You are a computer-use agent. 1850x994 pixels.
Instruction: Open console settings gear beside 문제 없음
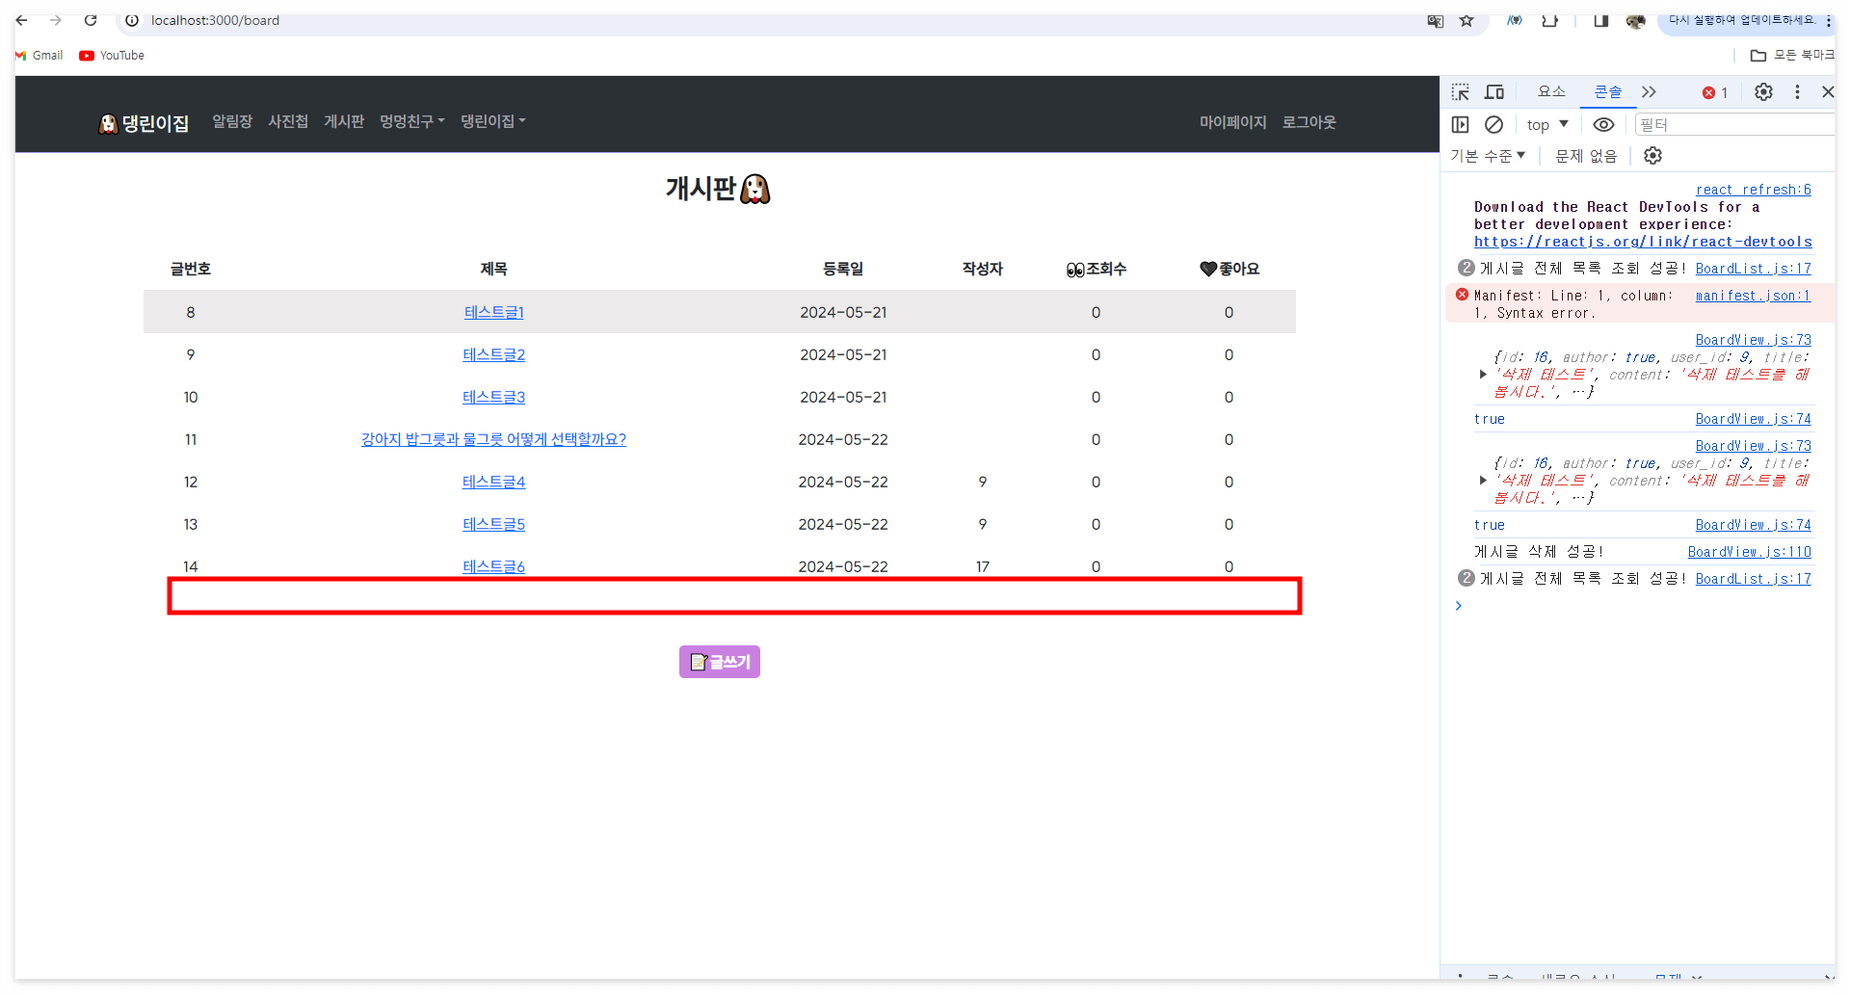[x=1652, y=156]
